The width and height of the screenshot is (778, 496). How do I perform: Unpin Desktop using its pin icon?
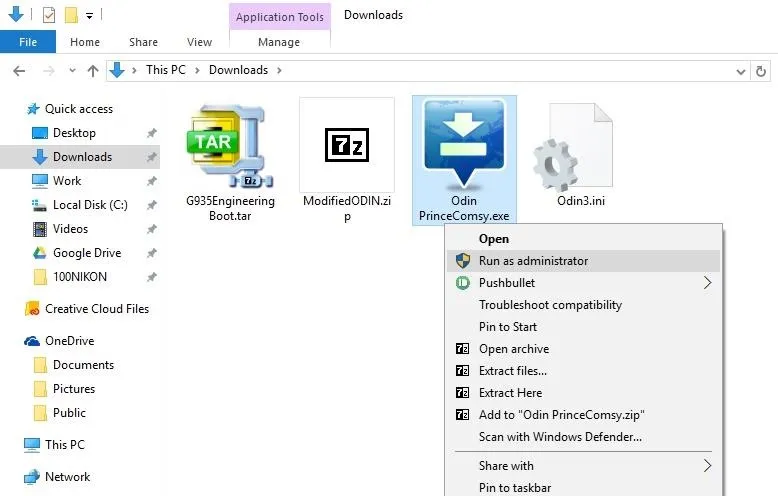pos(152,133)
